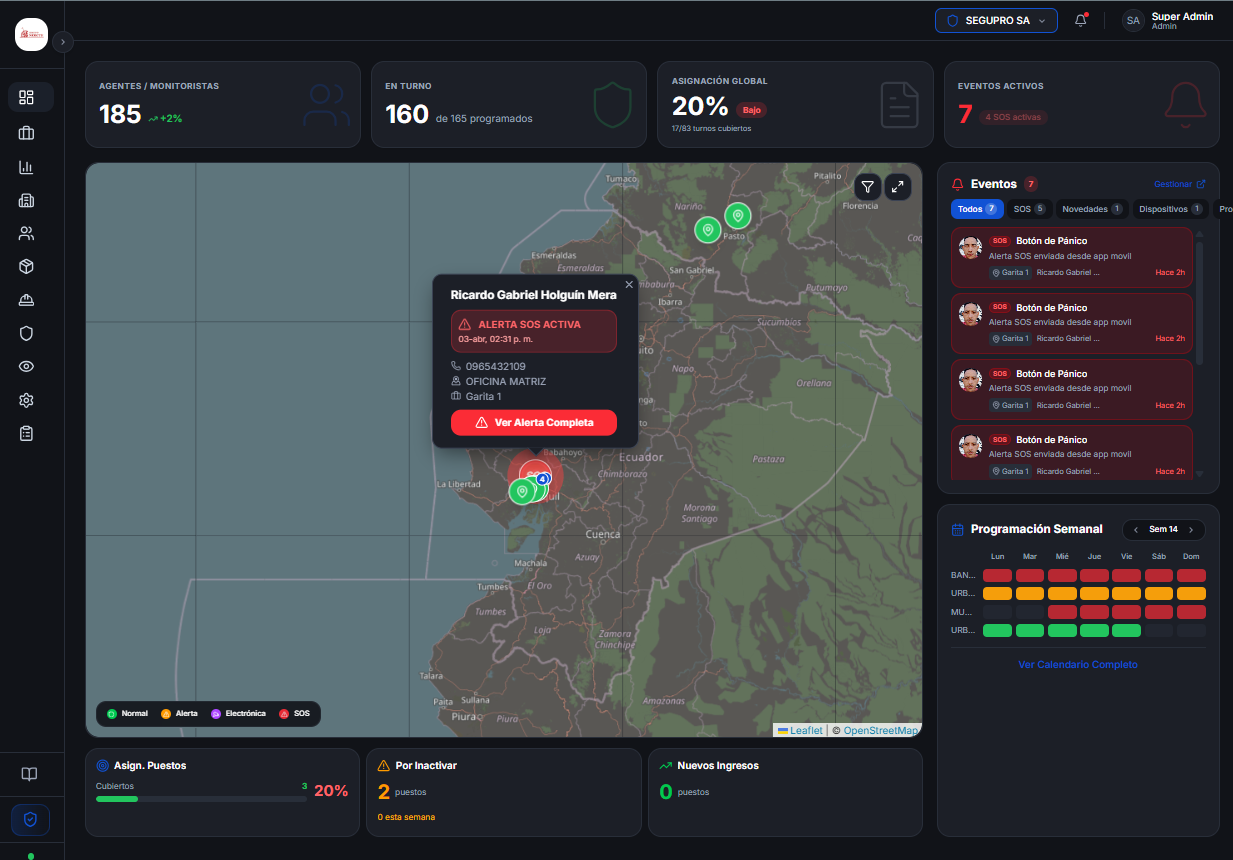
Task: Open the notifications bell in the top bar
Action: 1080,20
